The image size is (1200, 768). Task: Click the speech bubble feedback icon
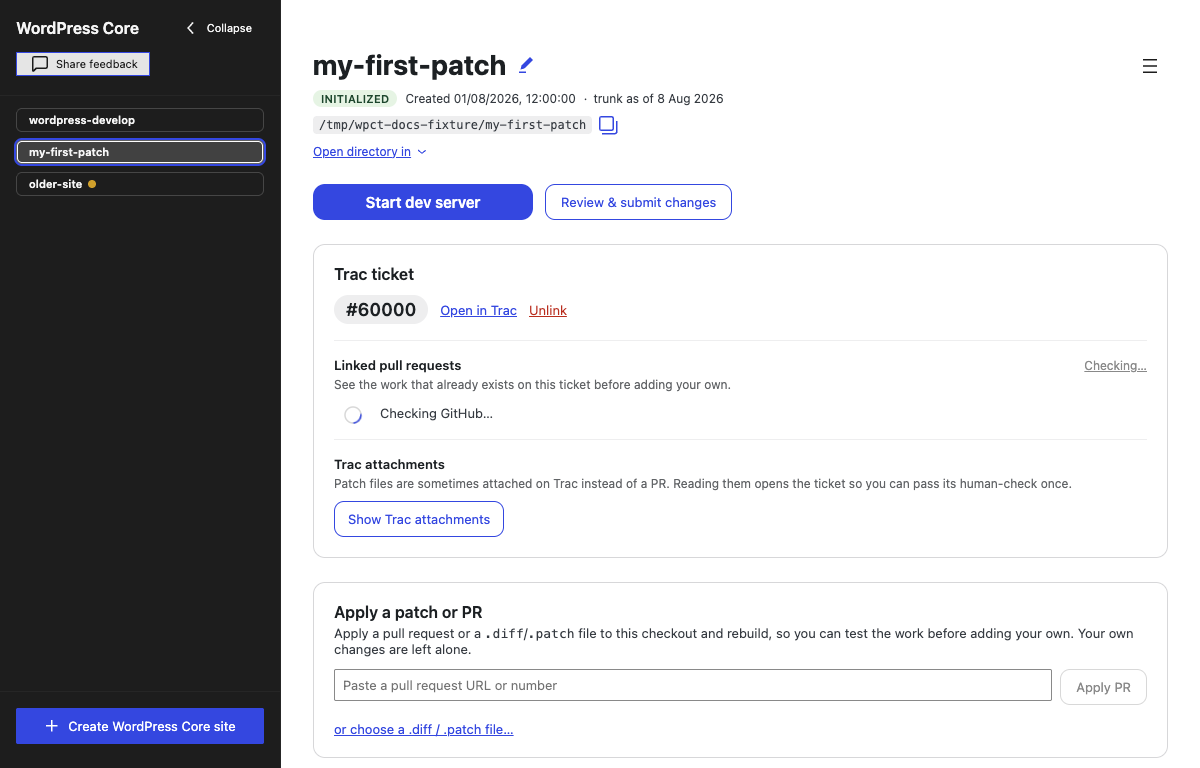tap(40, 64)
